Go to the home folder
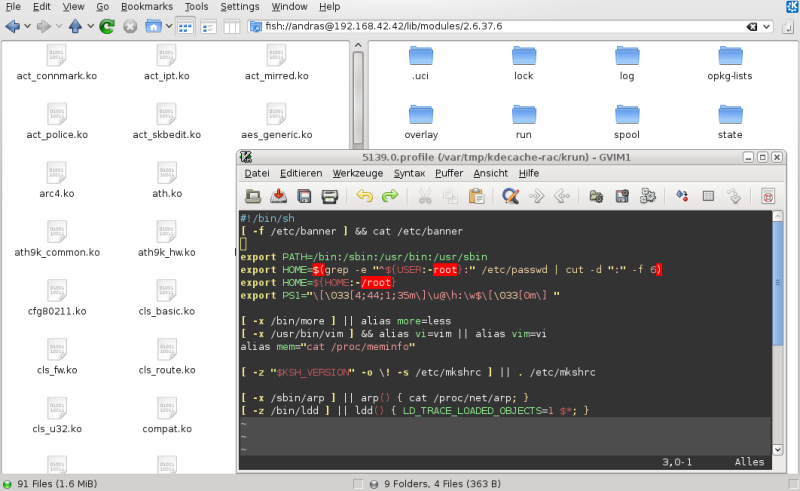Screen dimensions: 800x491 [153, 26]
